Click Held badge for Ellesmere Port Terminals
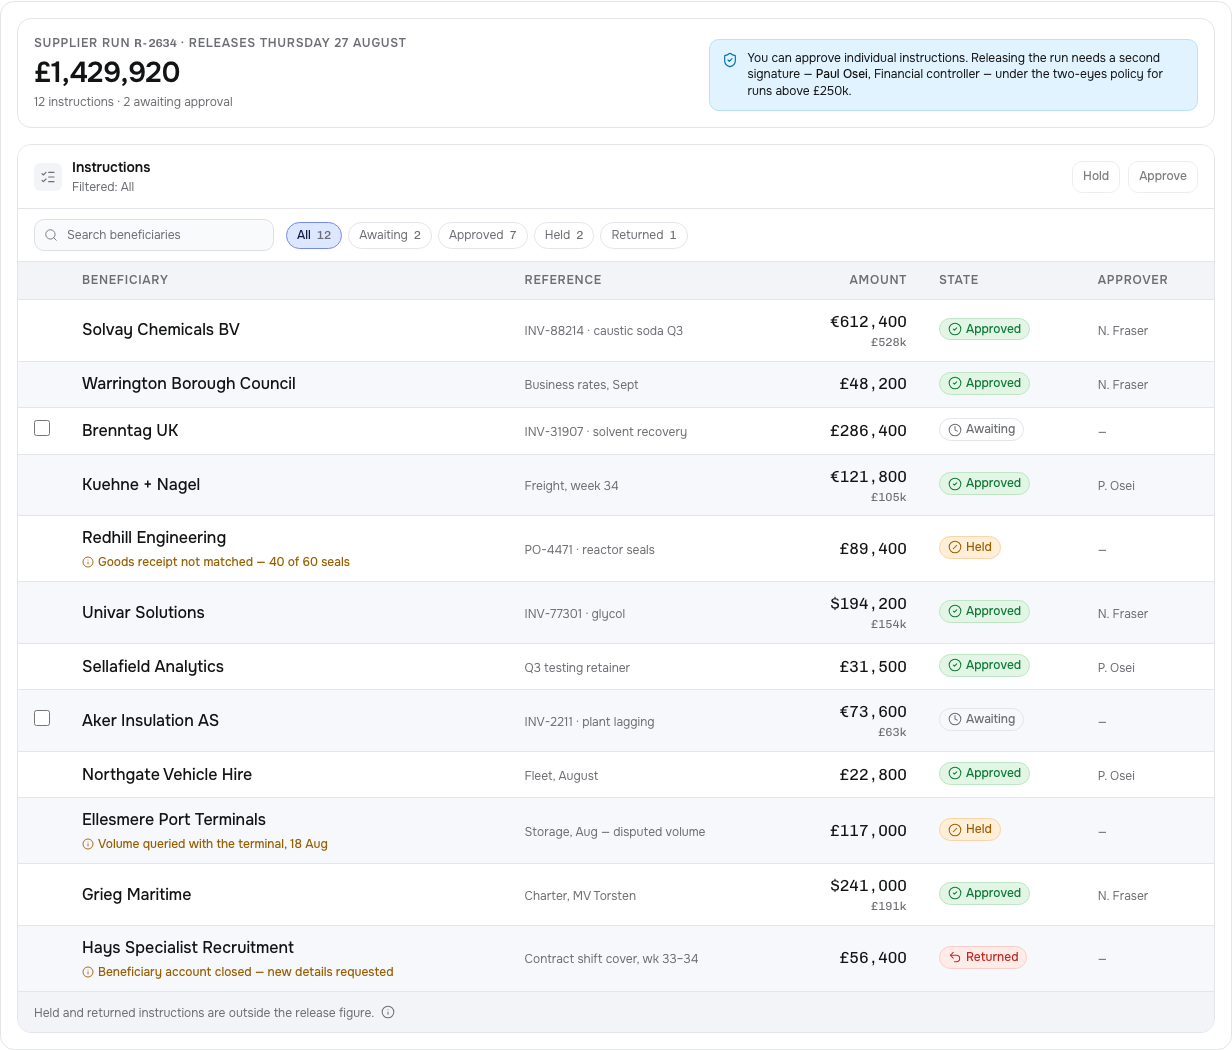Viewport: 1232px width, 1050px height. point(970,829)
